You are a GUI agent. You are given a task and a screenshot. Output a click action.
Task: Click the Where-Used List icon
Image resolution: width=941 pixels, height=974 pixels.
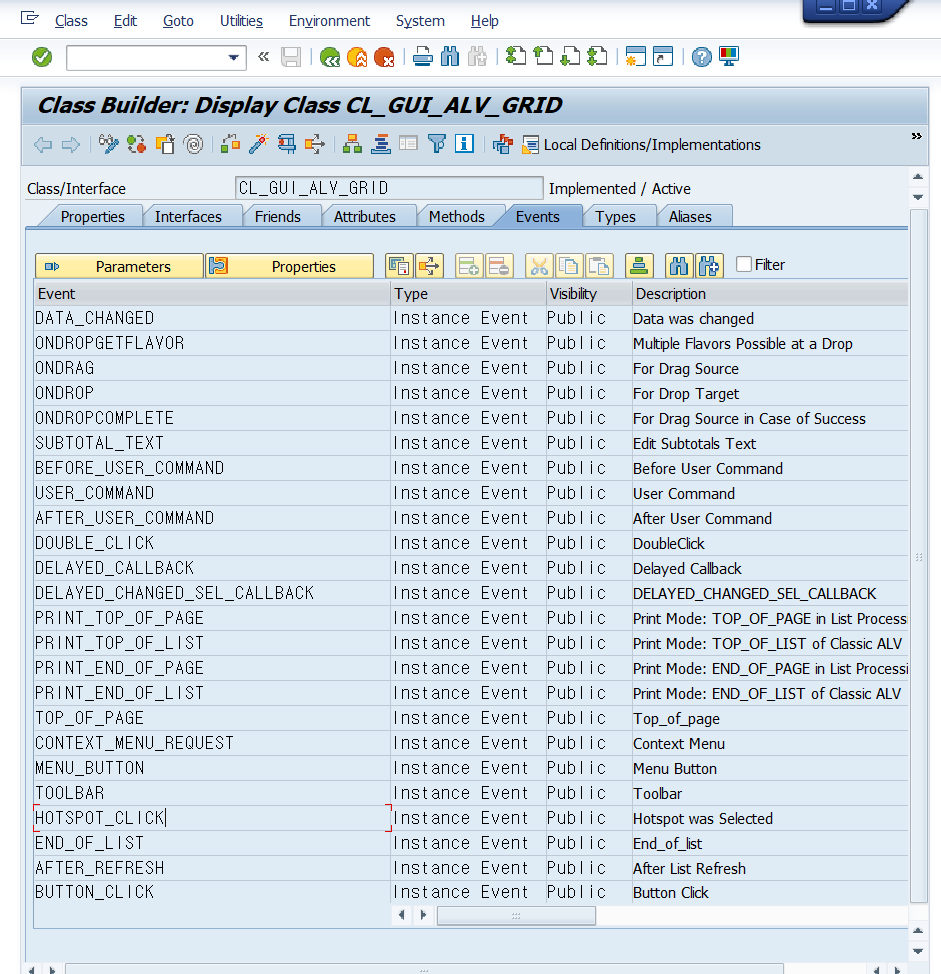[x=315, y=145]
